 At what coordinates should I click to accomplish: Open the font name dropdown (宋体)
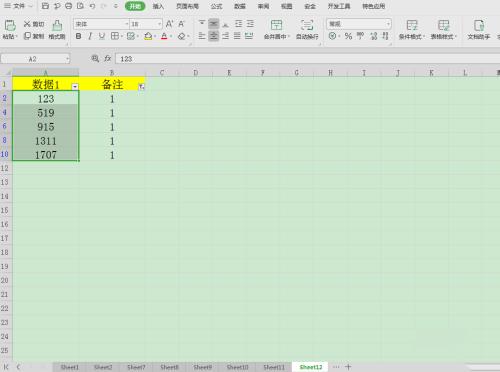126,24
